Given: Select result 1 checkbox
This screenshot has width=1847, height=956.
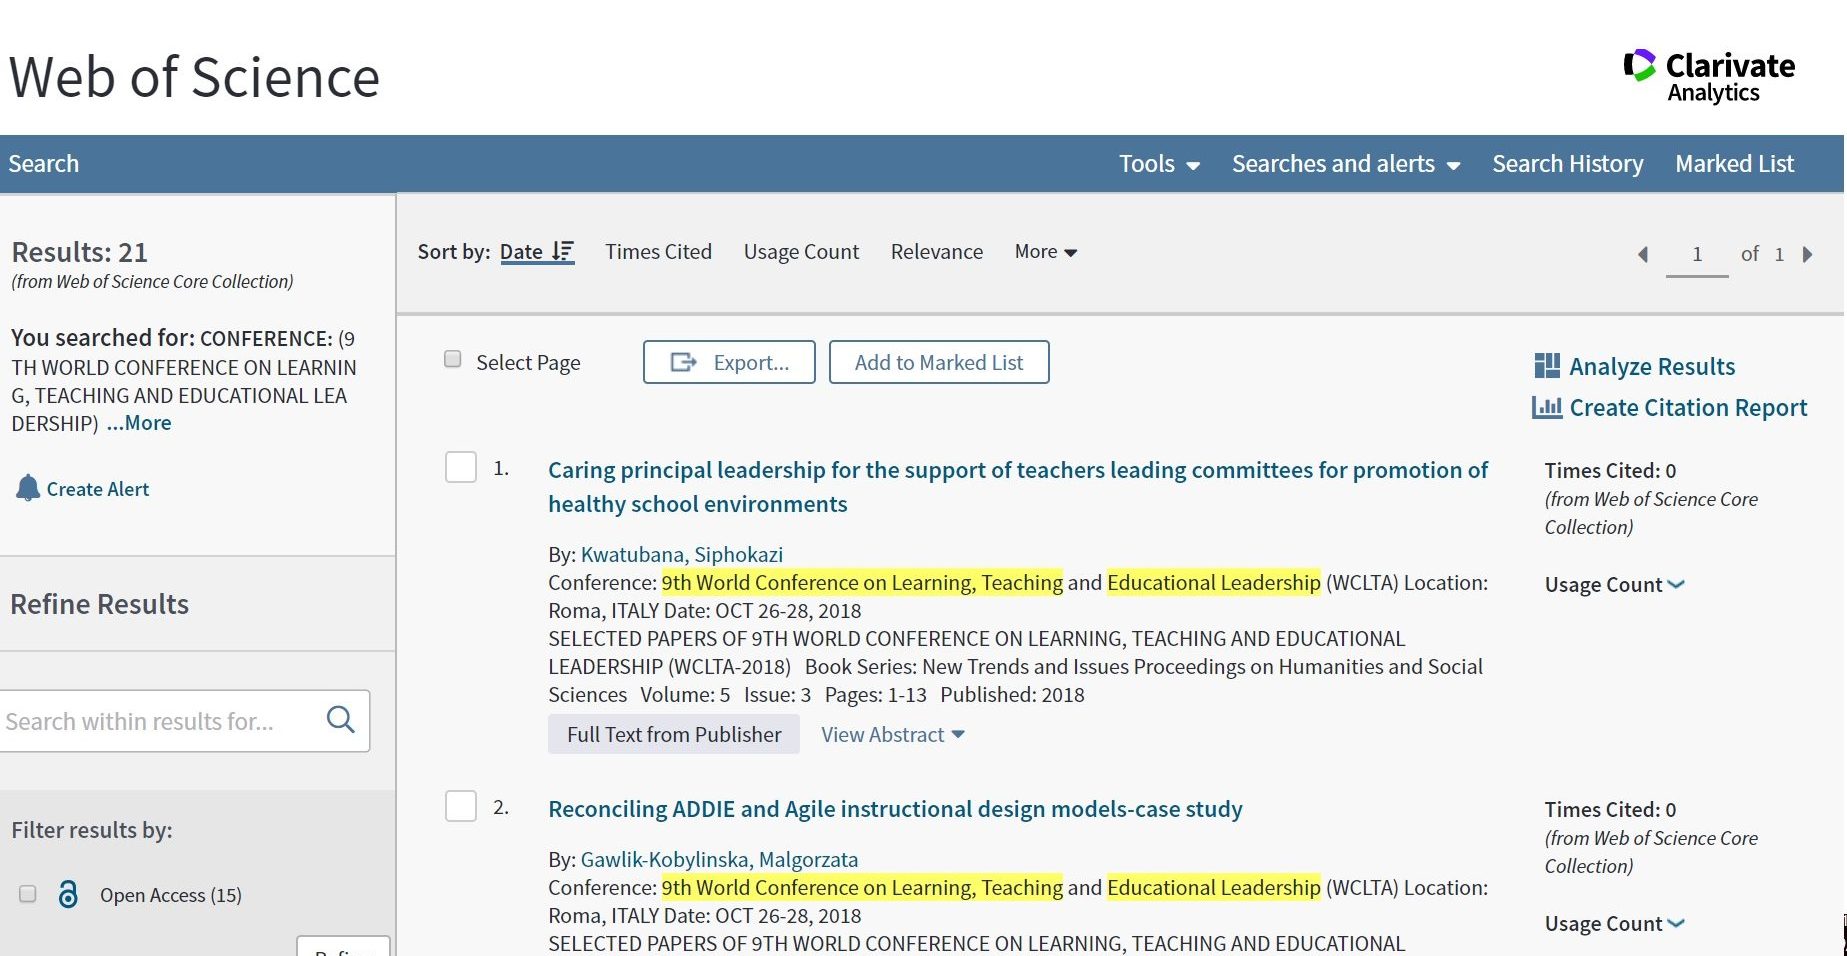Looking at the screenshot, I should tap(461, 467).
